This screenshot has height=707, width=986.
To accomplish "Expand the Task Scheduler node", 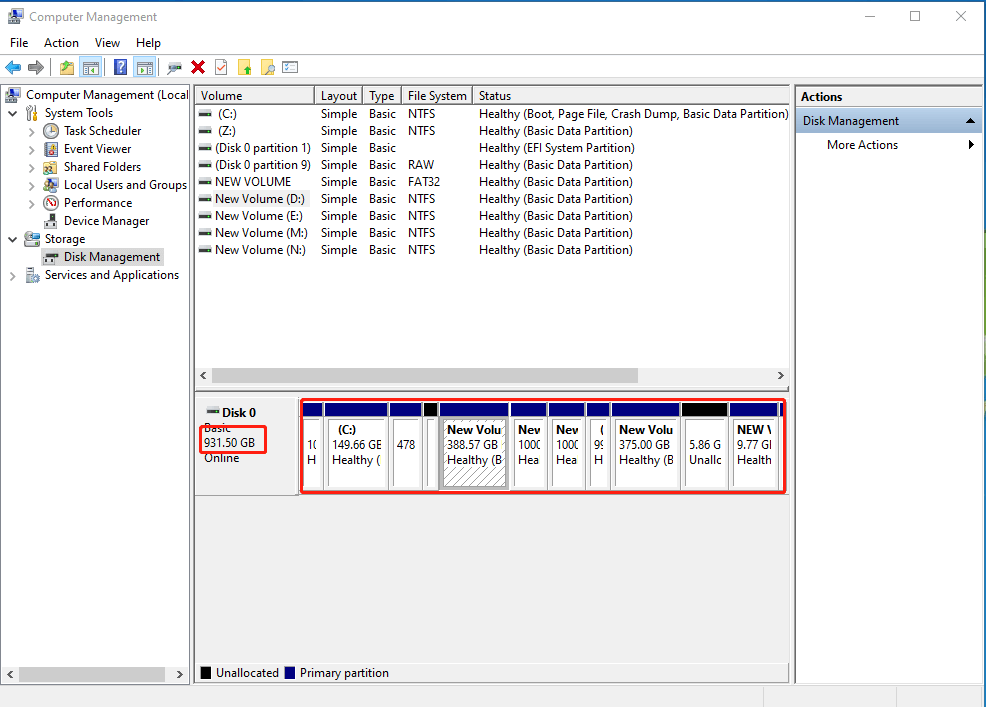I will tap(31, 131).
